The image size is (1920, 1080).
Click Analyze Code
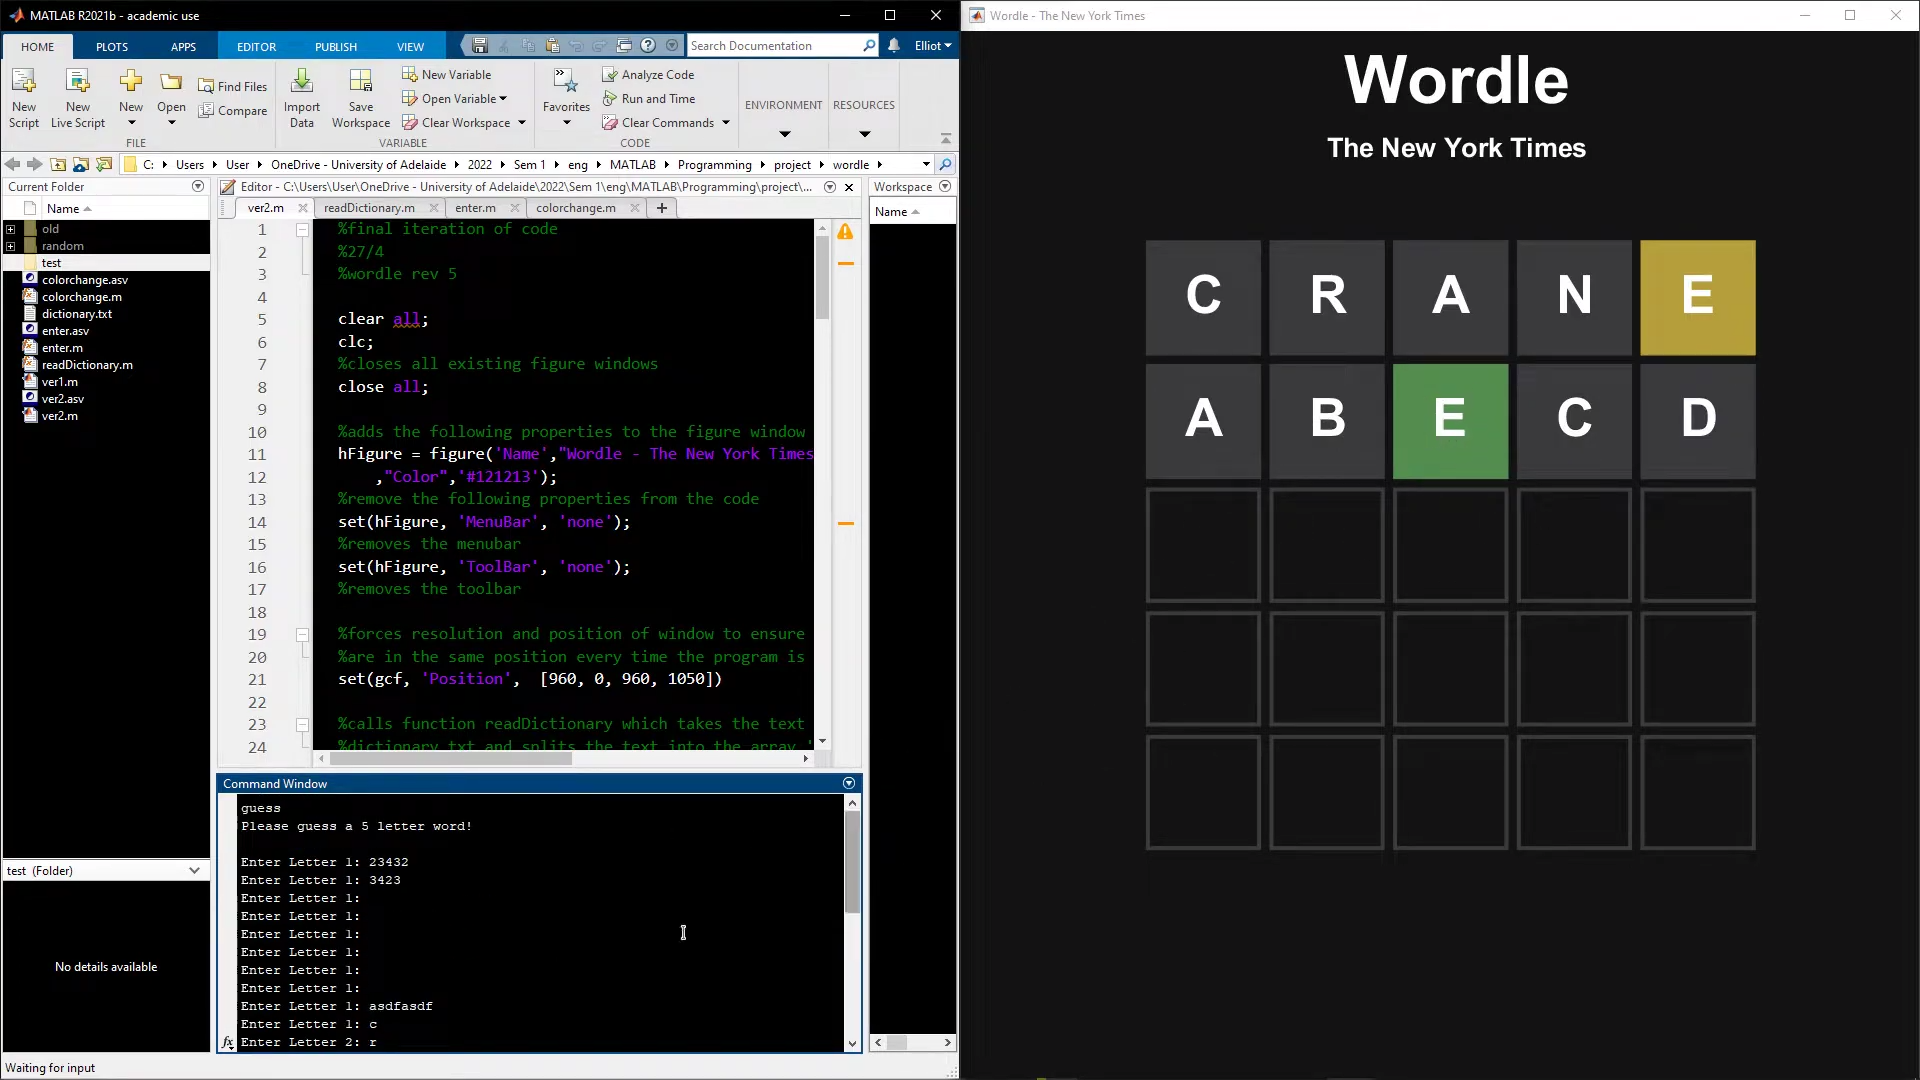pyautogui.click(x=649, y=74)
